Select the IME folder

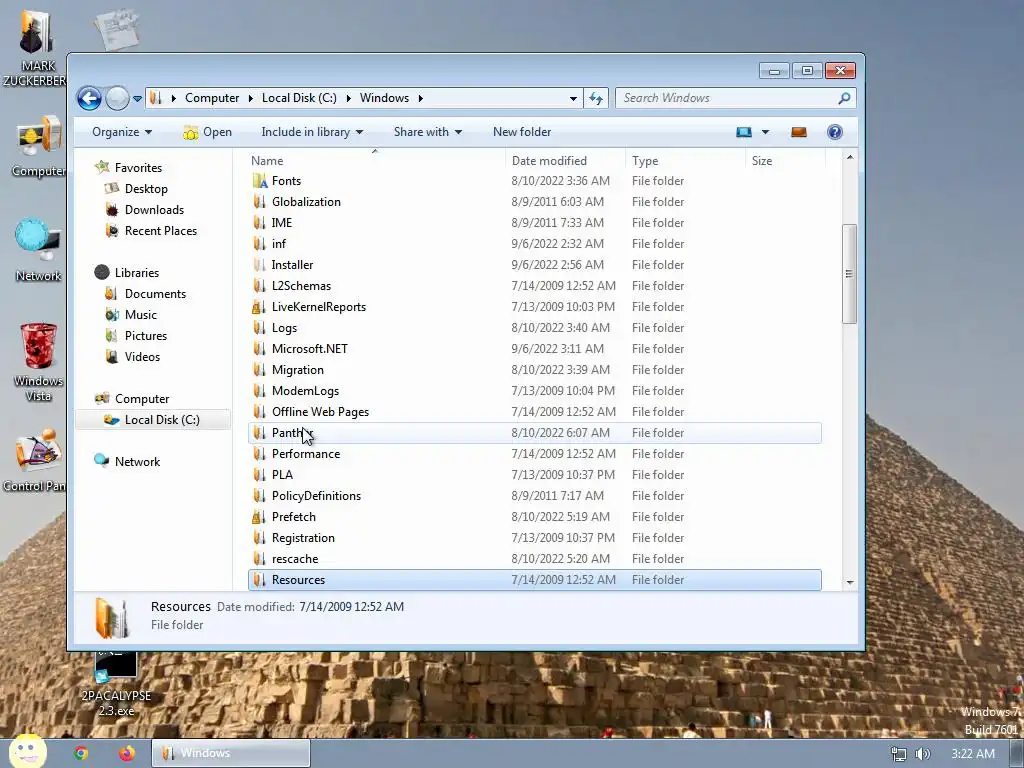pos(281,223)
